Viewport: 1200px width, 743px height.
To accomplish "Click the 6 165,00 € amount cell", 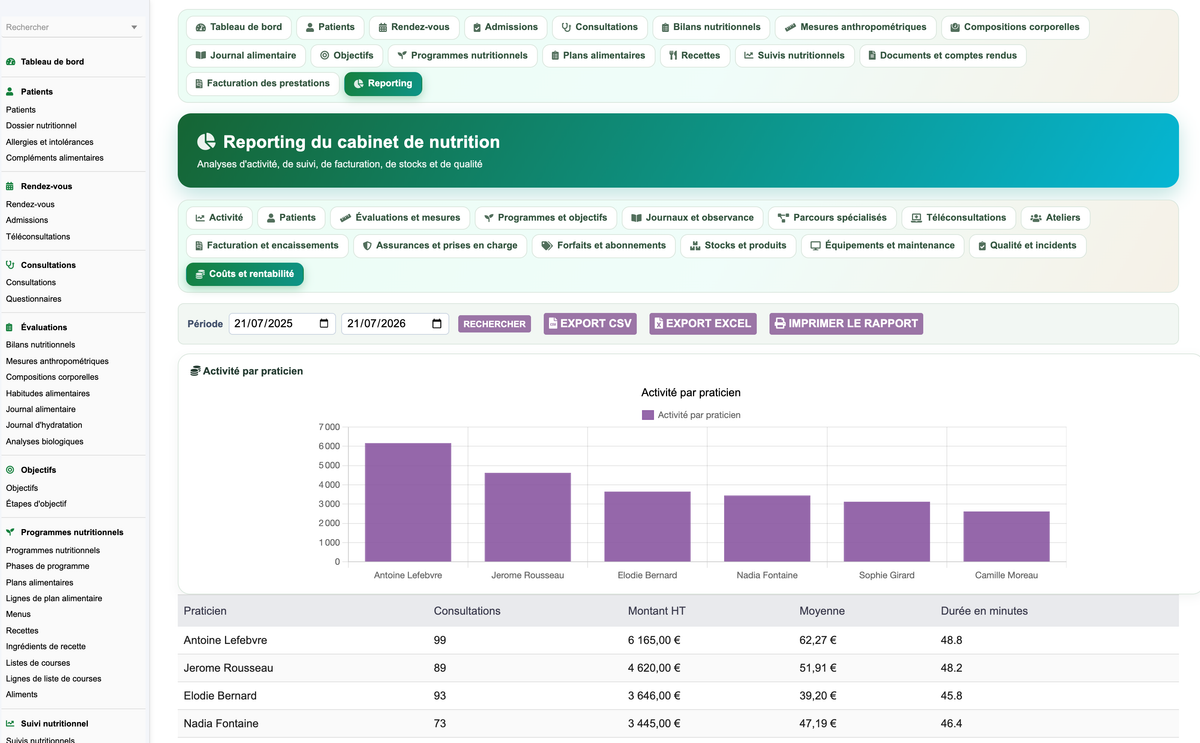I will pos(654,640).
